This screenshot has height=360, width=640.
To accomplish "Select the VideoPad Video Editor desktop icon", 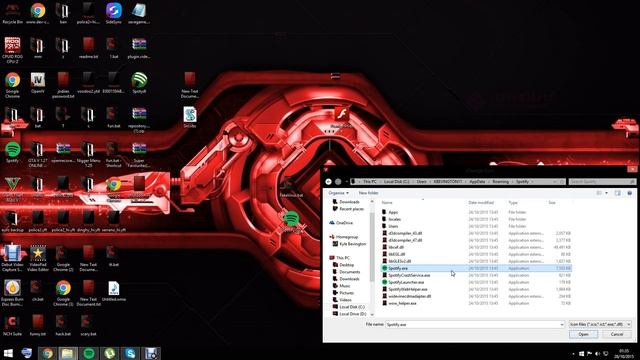I will coord(38,259).
